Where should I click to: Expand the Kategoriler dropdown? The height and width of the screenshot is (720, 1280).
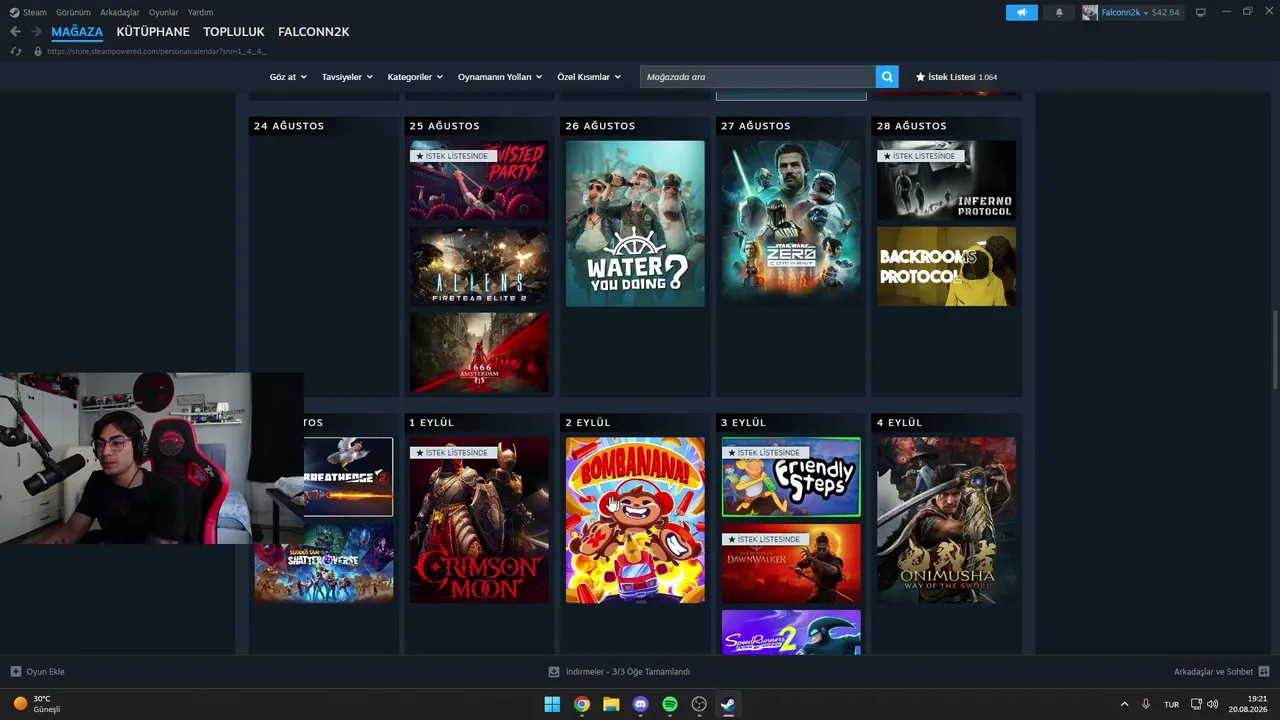(x=415, y=77)
